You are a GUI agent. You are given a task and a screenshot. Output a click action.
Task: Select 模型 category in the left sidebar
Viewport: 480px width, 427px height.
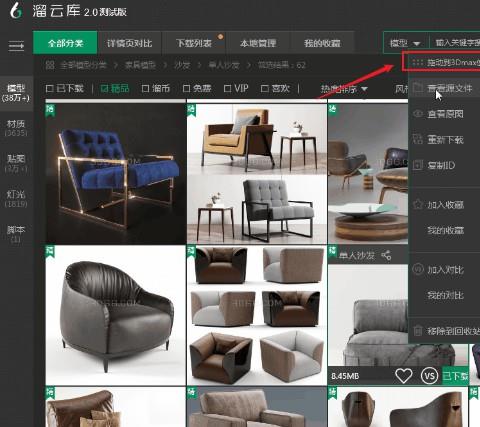coord(16,93)
